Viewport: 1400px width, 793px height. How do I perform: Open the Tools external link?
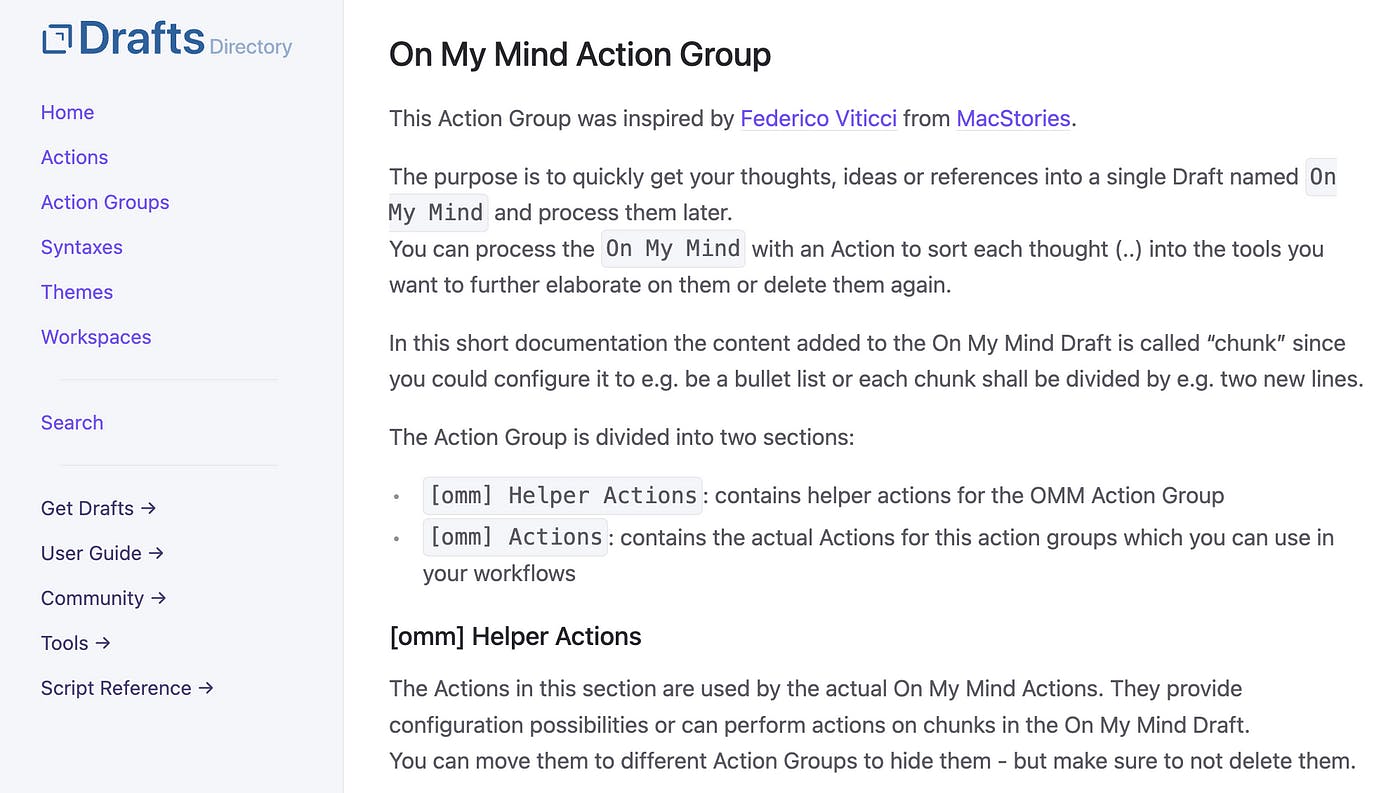coord(75,643)
